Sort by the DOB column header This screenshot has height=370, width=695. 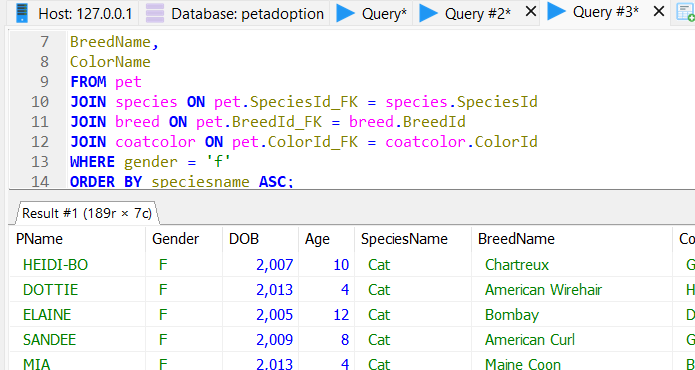coord(260,239)
